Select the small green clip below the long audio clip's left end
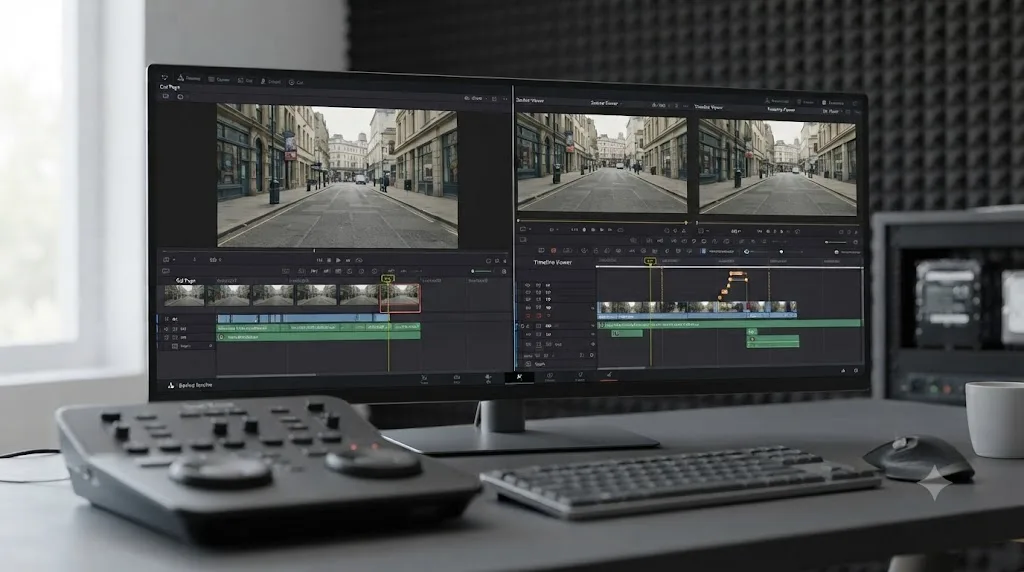This screenshot has width=1024, height=572. [627, 333]
